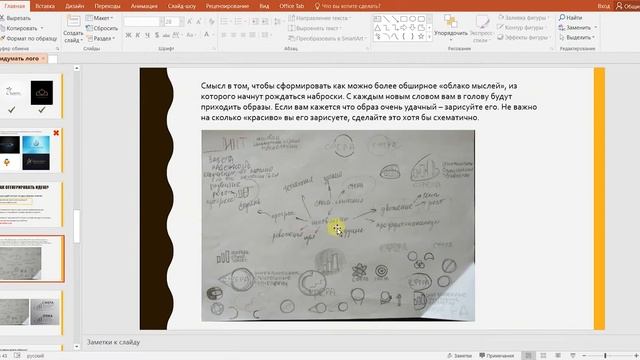Click Преобразовать в SmartArt
Image resolution: width=640 pixels, height=360 pixels.
(x=327, y=38)
